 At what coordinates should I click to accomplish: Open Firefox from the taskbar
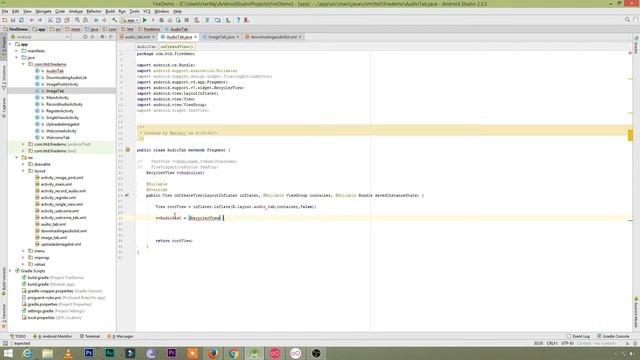[213, 353]
